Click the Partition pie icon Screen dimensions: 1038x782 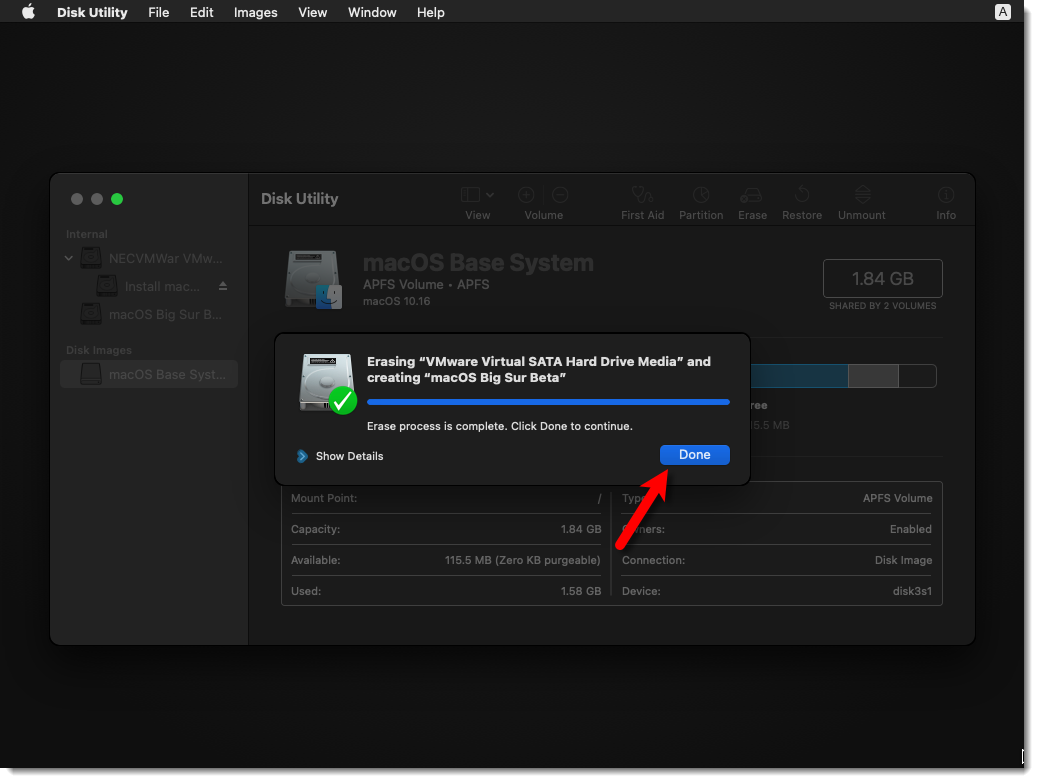tap(701, 195)
